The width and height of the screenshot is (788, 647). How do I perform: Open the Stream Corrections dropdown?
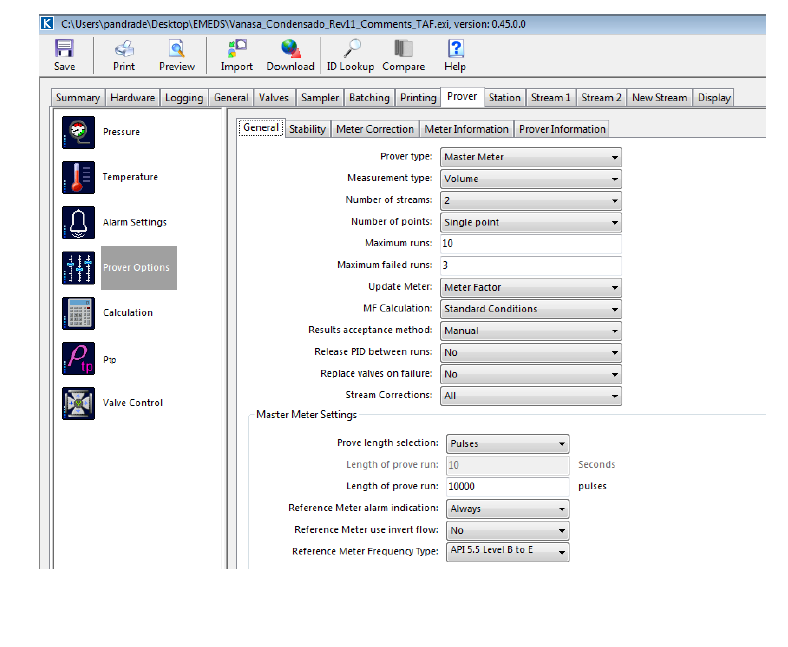coord(531,396)
